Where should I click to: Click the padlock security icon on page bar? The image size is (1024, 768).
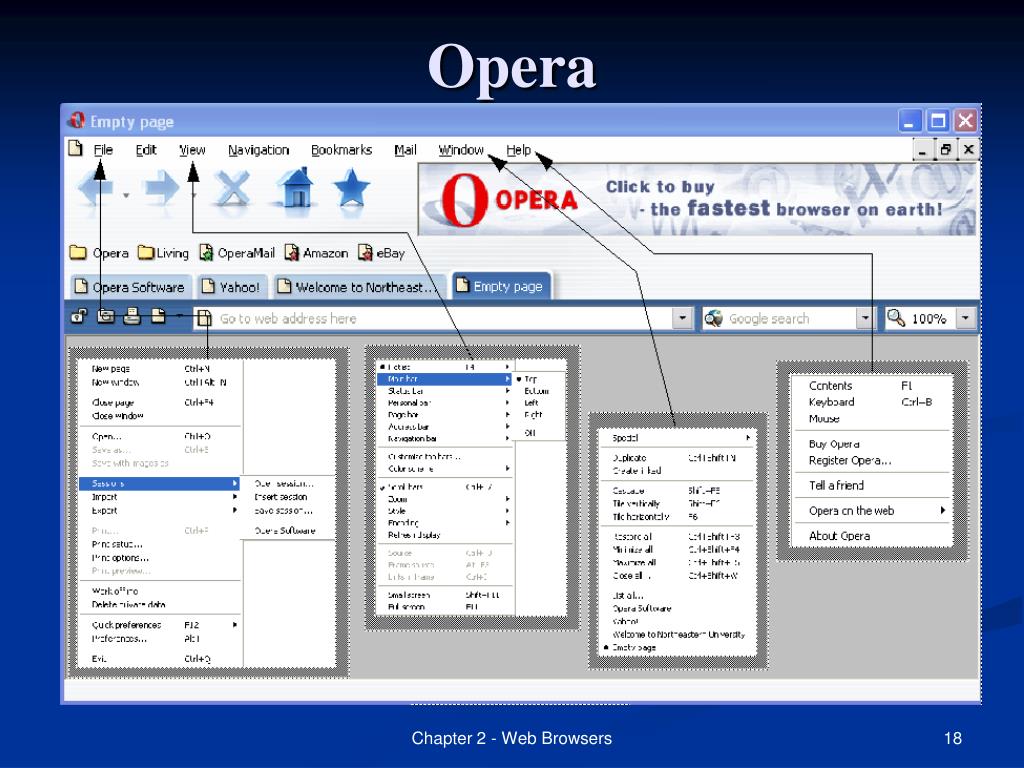(79, 317)
